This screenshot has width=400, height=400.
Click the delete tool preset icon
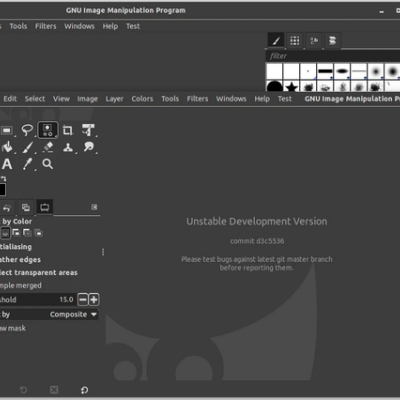[54, 390]
